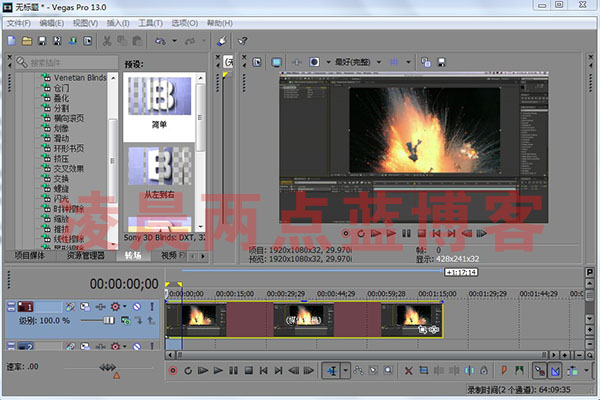The height and width of the screenshot is (400, 600).
Task: Select the Normal Edit tool
Action: click(332, 371)
